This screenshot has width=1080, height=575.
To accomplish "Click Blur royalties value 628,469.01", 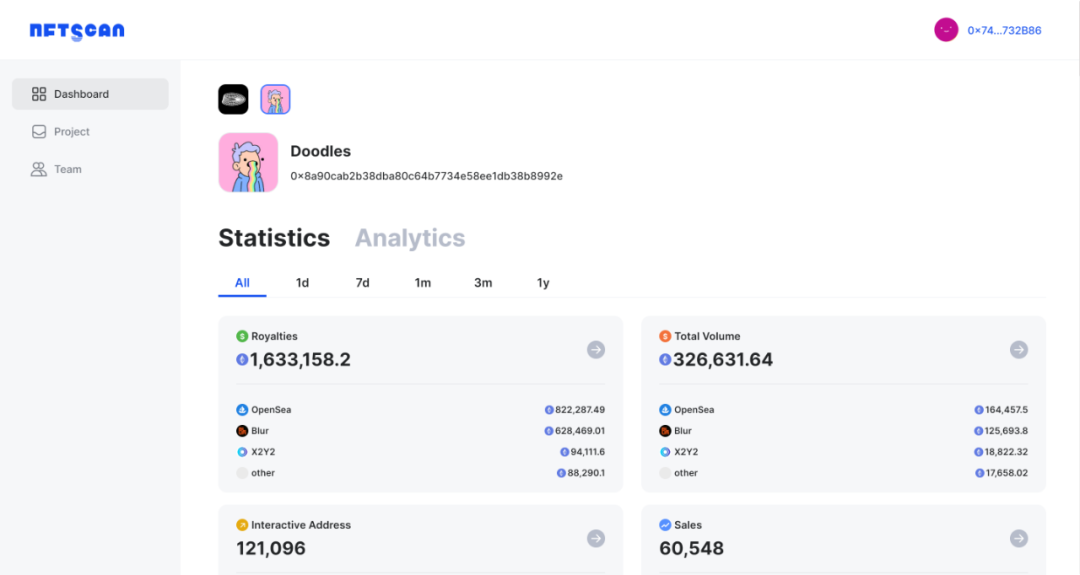I will point(580,431).
